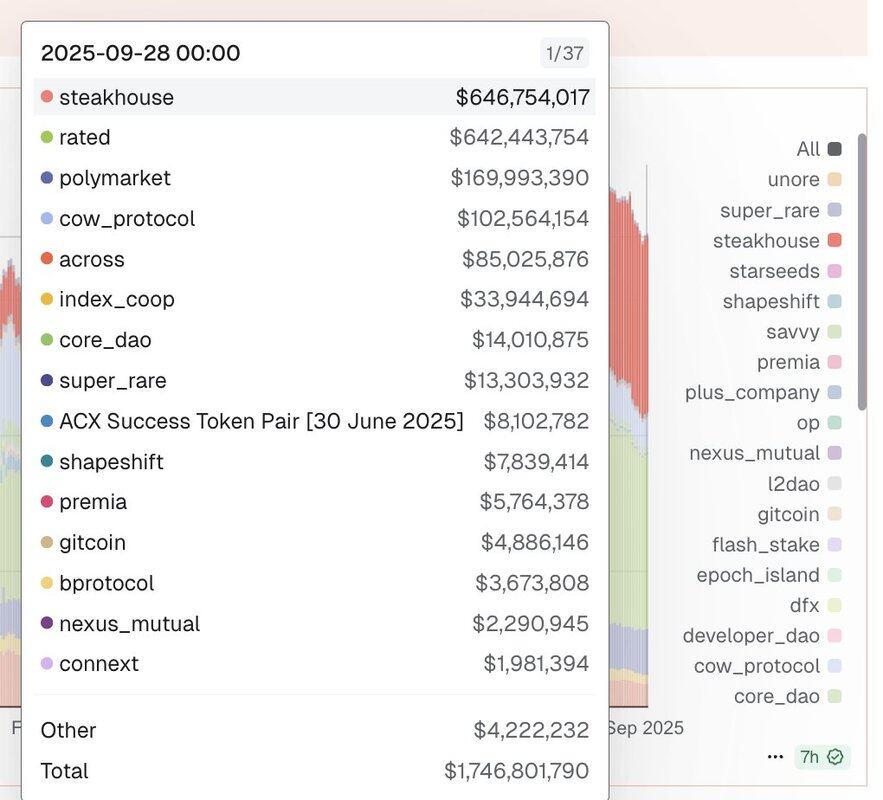The height and width of the screenshot is (800, 883).
Task: Toggle All series in legend
Action: click(819, 149)
